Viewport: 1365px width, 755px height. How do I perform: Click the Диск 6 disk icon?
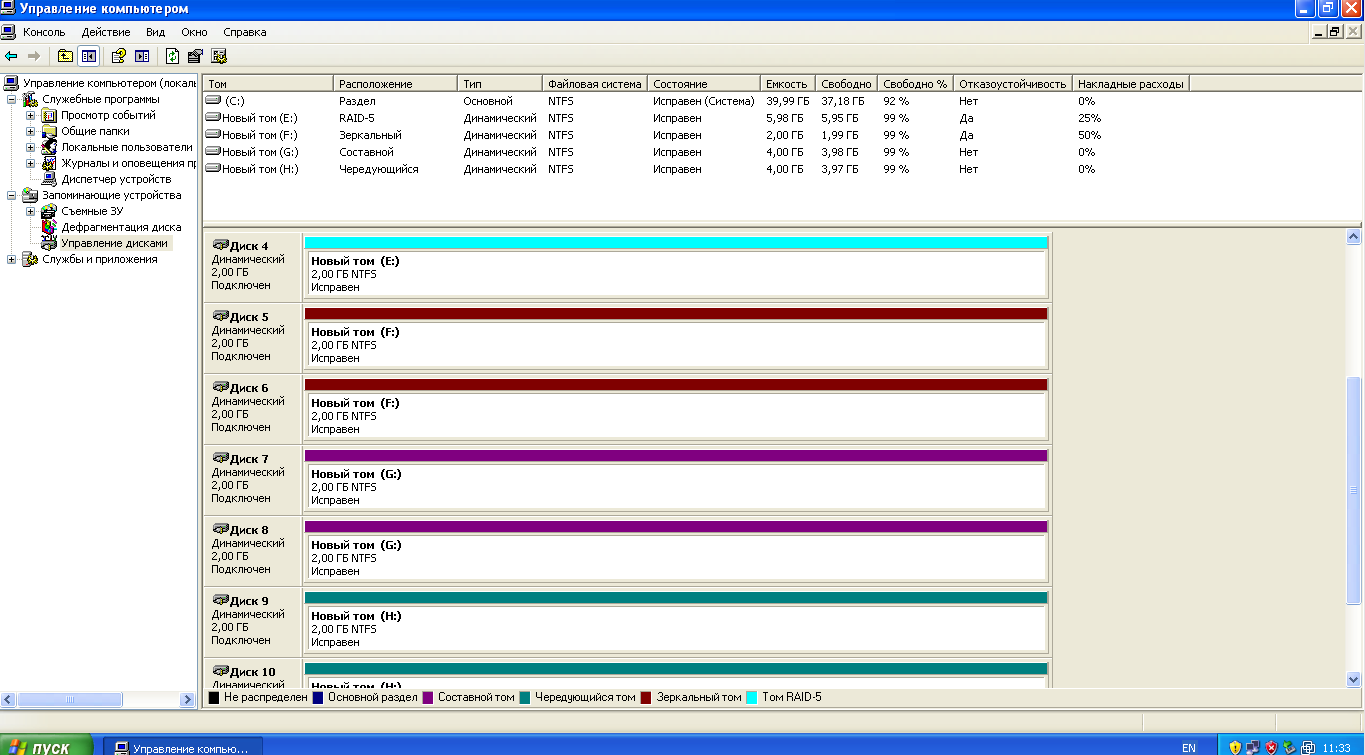(221, 387)
